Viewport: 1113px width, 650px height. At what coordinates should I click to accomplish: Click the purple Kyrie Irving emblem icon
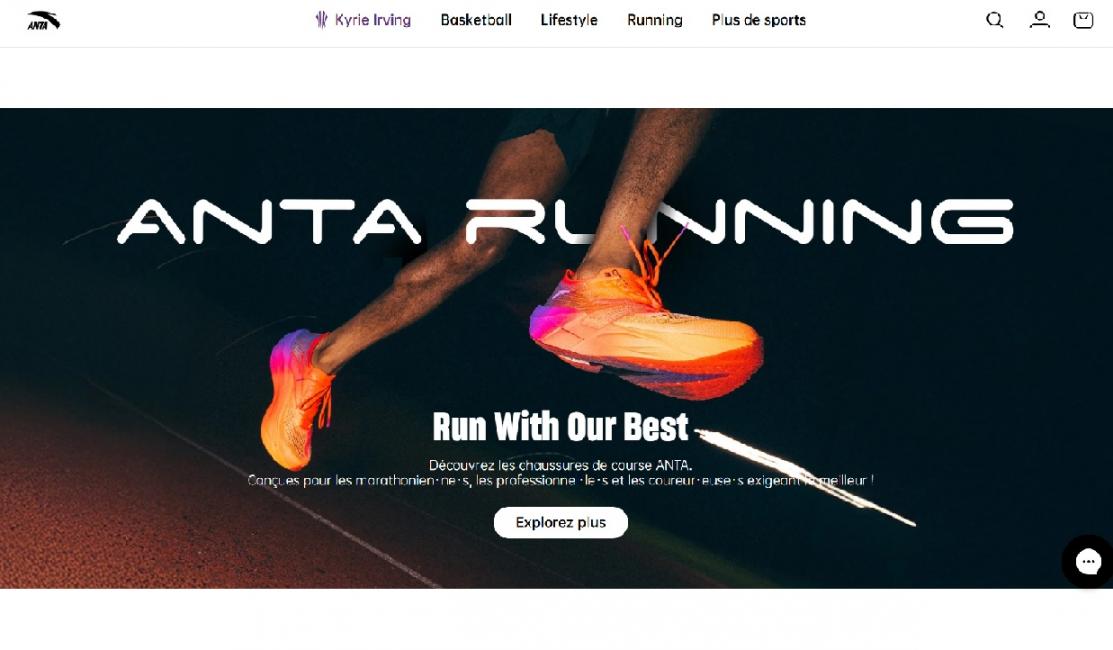click(x=321, y=20)
